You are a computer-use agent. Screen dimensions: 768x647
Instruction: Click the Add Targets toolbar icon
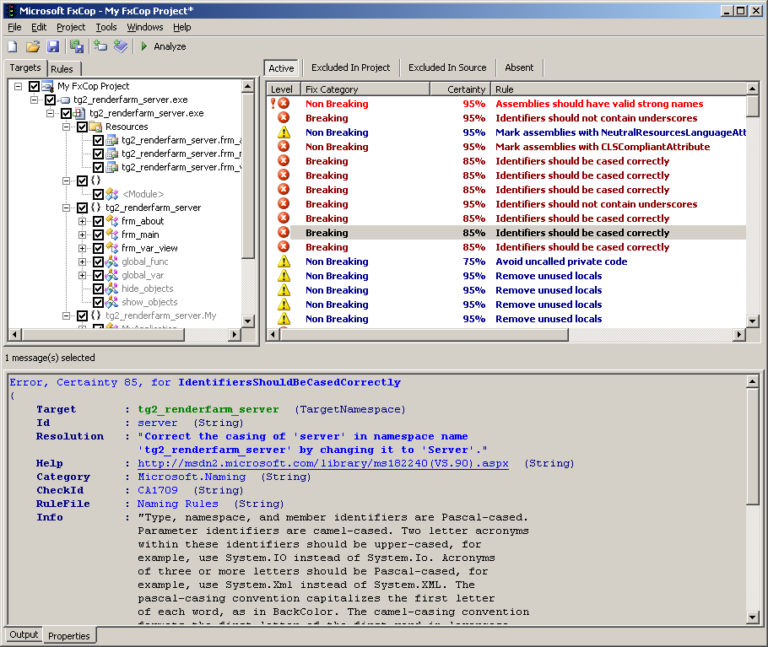click(x=100, y=46)
